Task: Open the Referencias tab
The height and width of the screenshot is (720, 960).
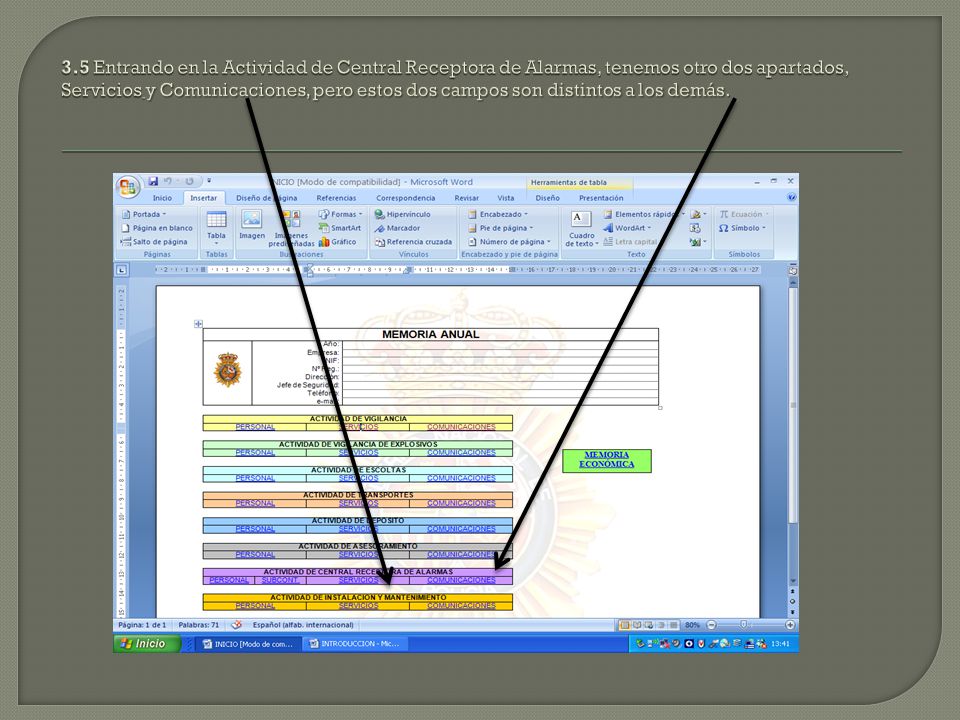Action: pyautogui.click(x=336, y=198)
